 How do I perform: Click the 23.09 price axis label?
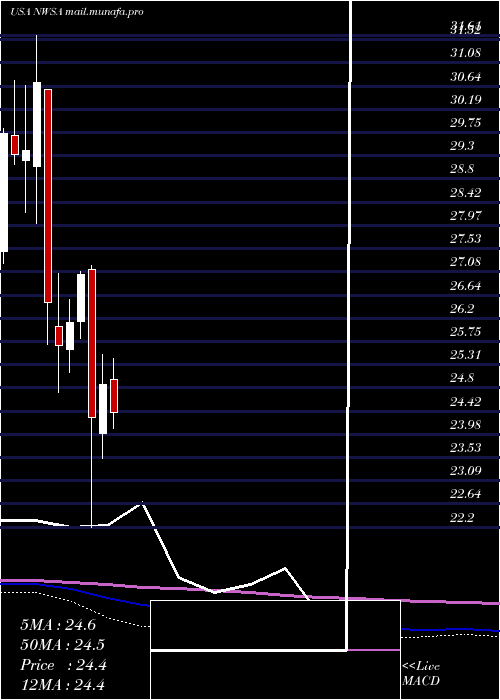(x=466, y=470)
